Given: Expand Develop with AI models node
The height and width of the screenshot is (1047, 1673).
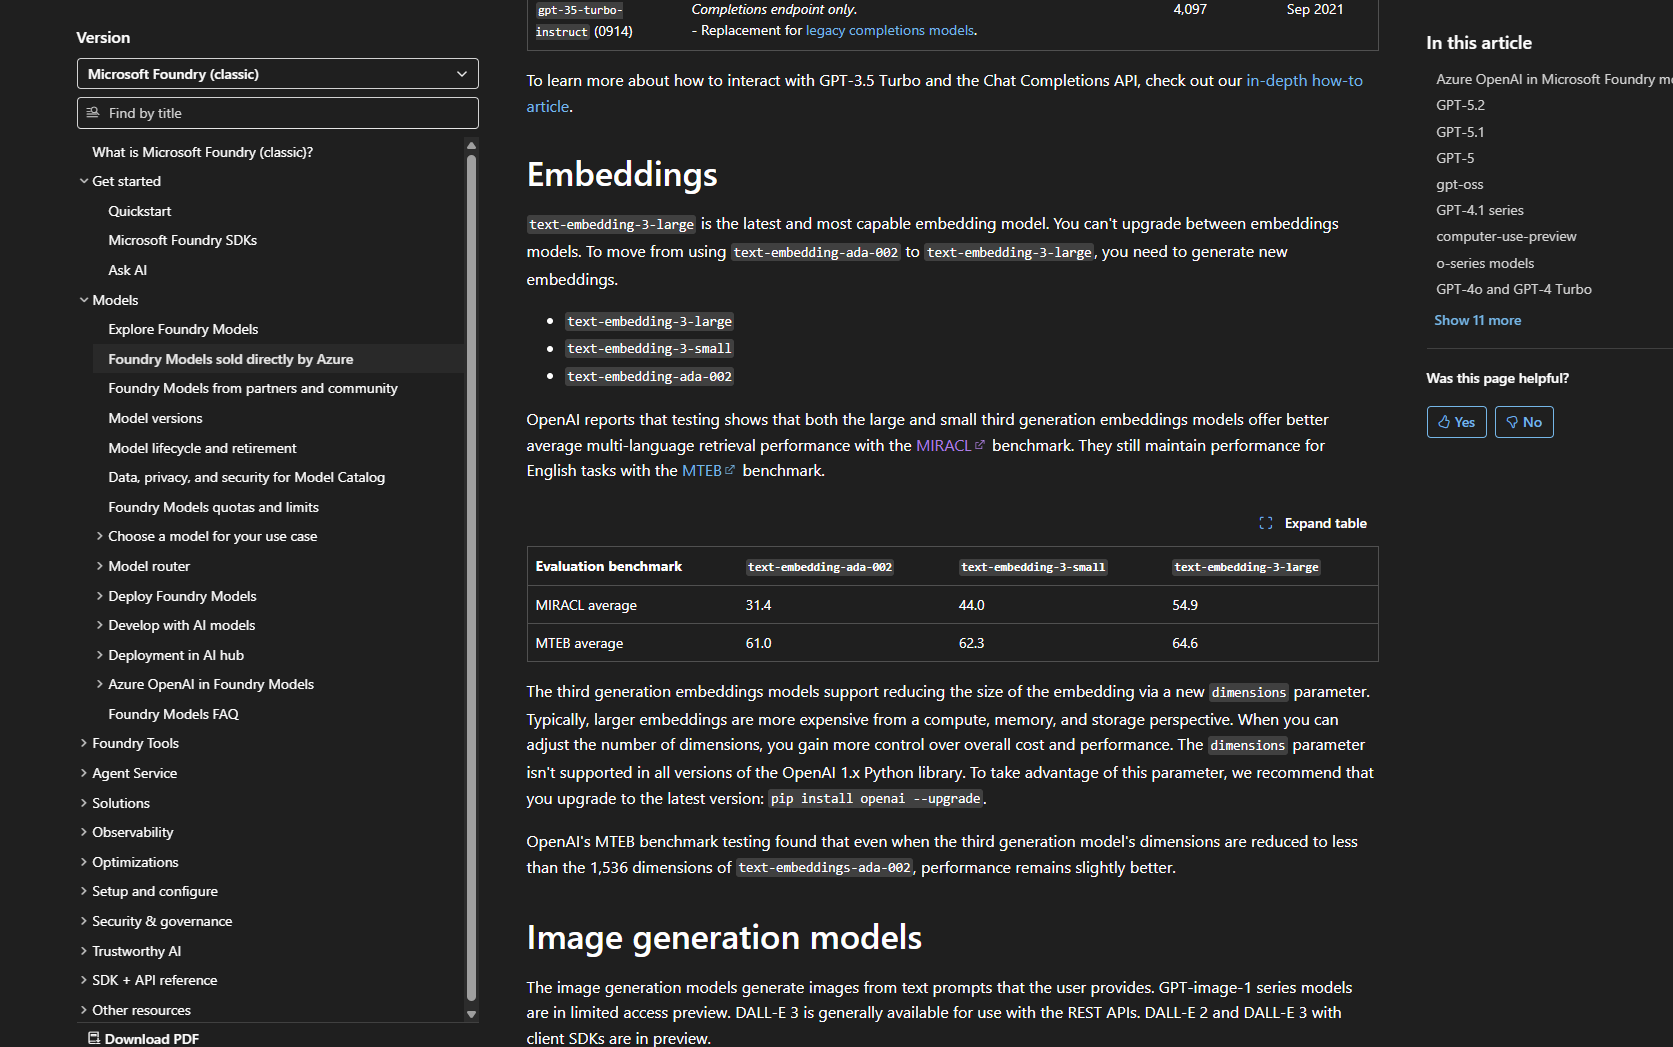Looking at the screenshot, I should [x=100, y=625].
